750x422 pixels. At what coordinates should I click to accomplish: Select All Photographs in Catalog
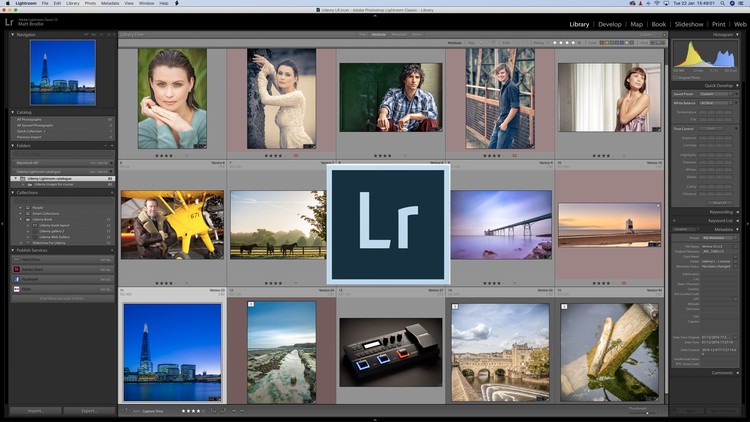coord(62,120)
